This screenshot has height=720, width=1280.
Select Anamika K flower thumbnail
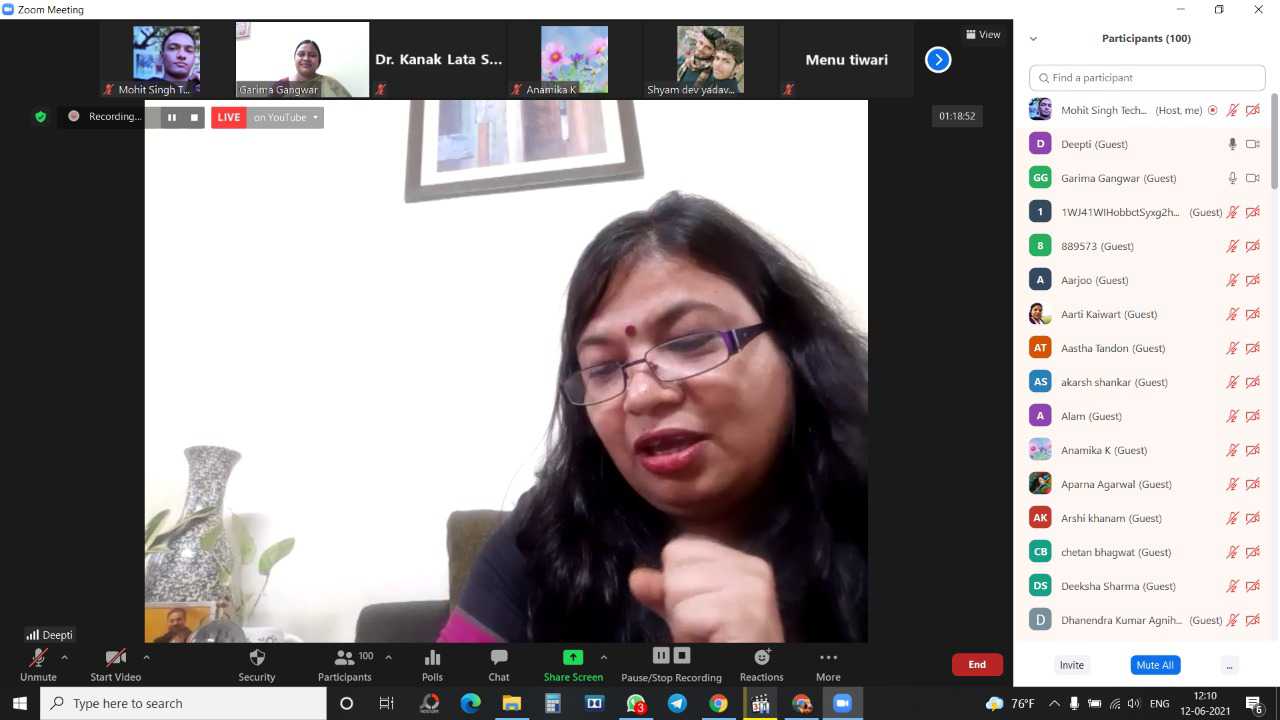[x=574, y=60]
